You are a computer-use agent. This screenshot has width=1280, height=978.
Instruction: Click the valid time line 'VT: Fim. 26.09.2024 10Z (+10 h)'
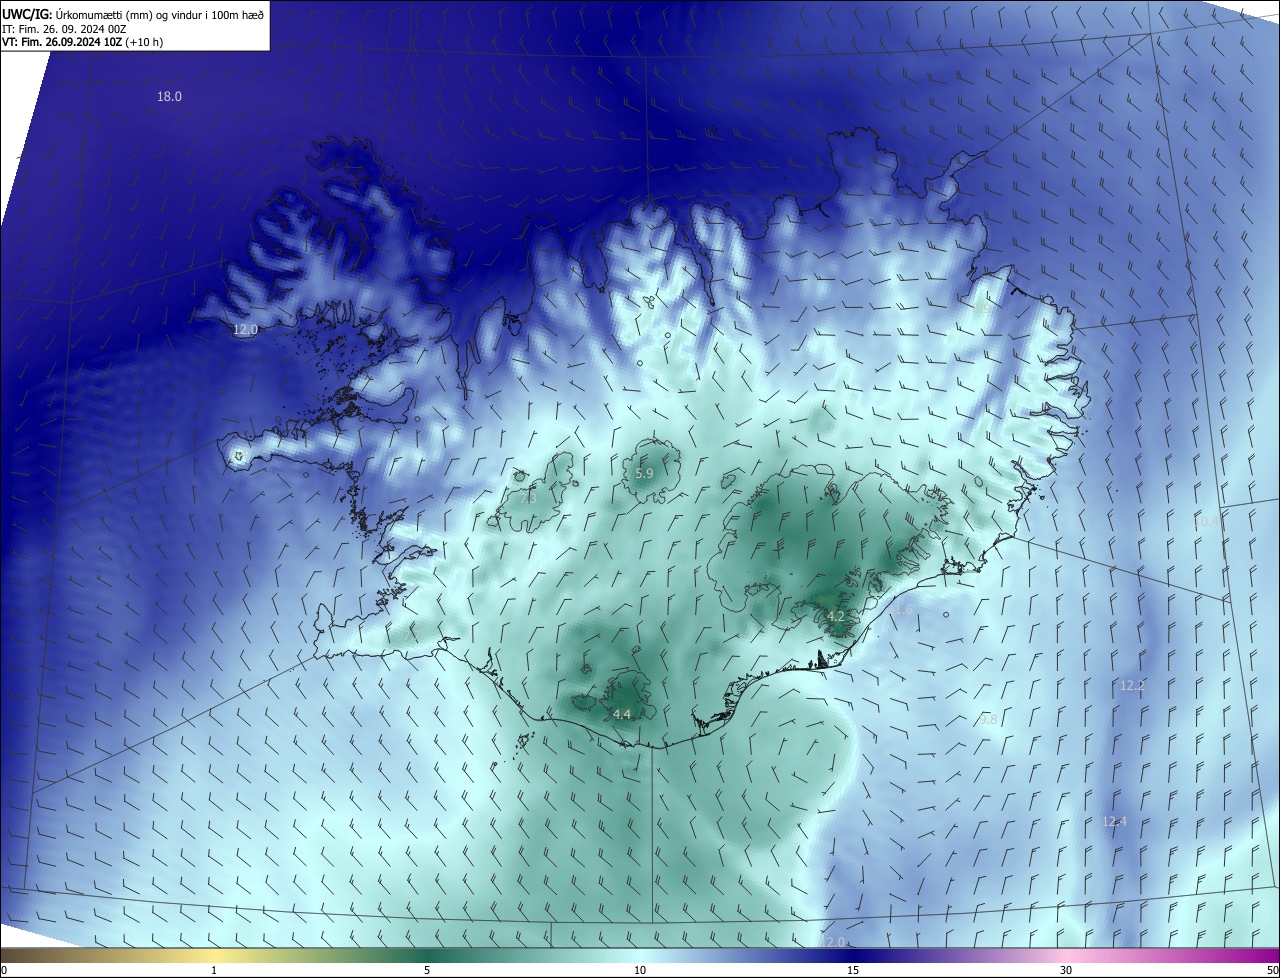[x=83, y=42]
